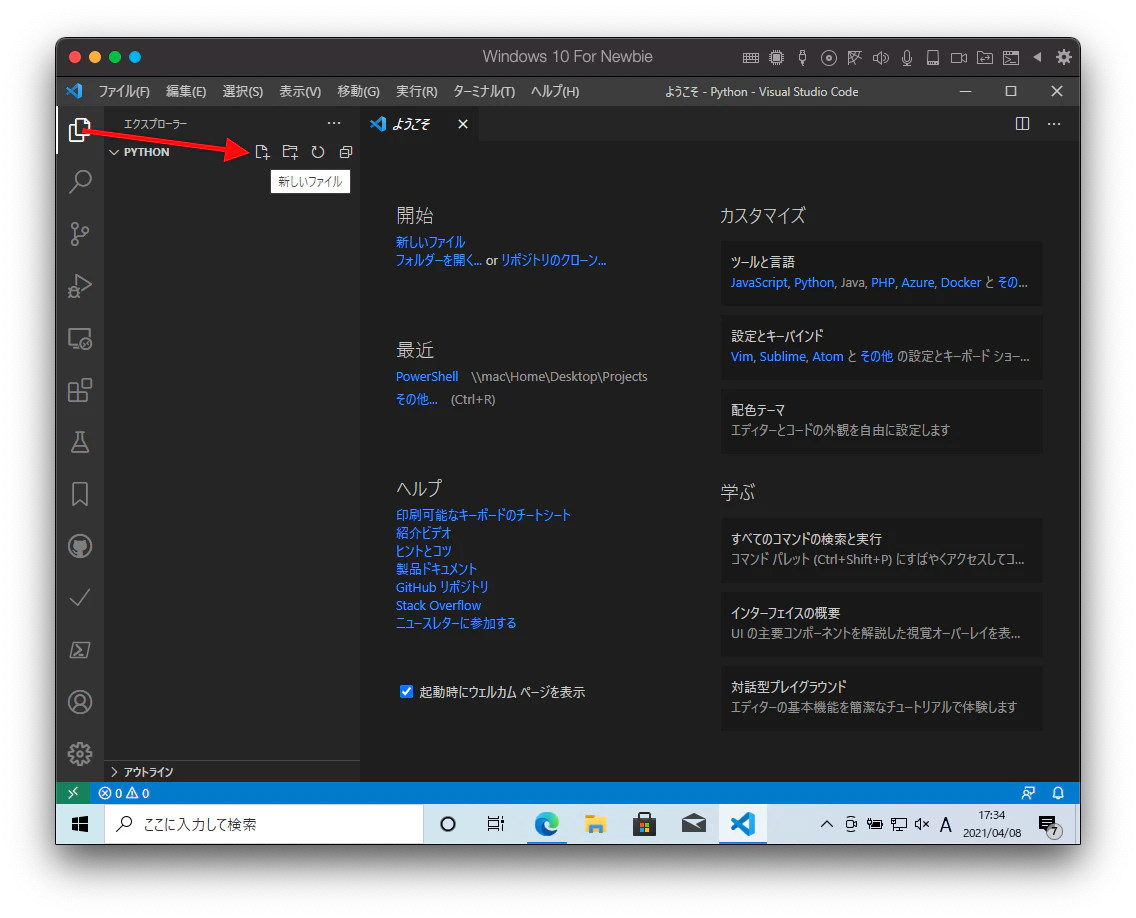Open the GitHub view in activity bar
This screenshot has height=918, width=1136.
tap(80, 546)
